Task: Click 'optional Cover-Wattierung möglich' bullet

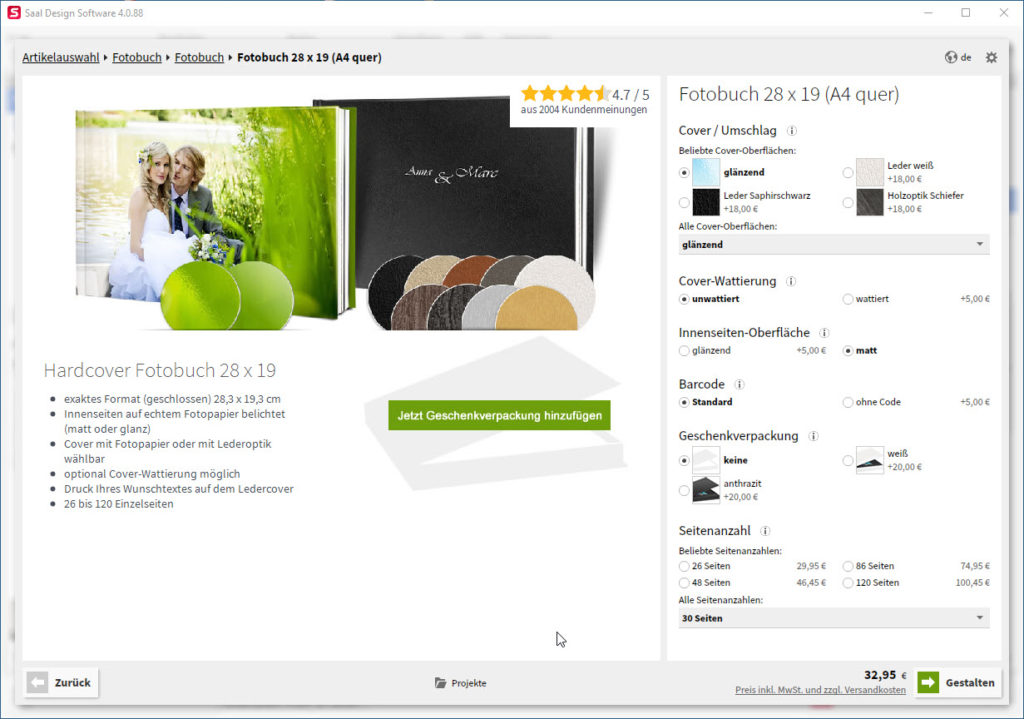Action: [x=152, y=474]
